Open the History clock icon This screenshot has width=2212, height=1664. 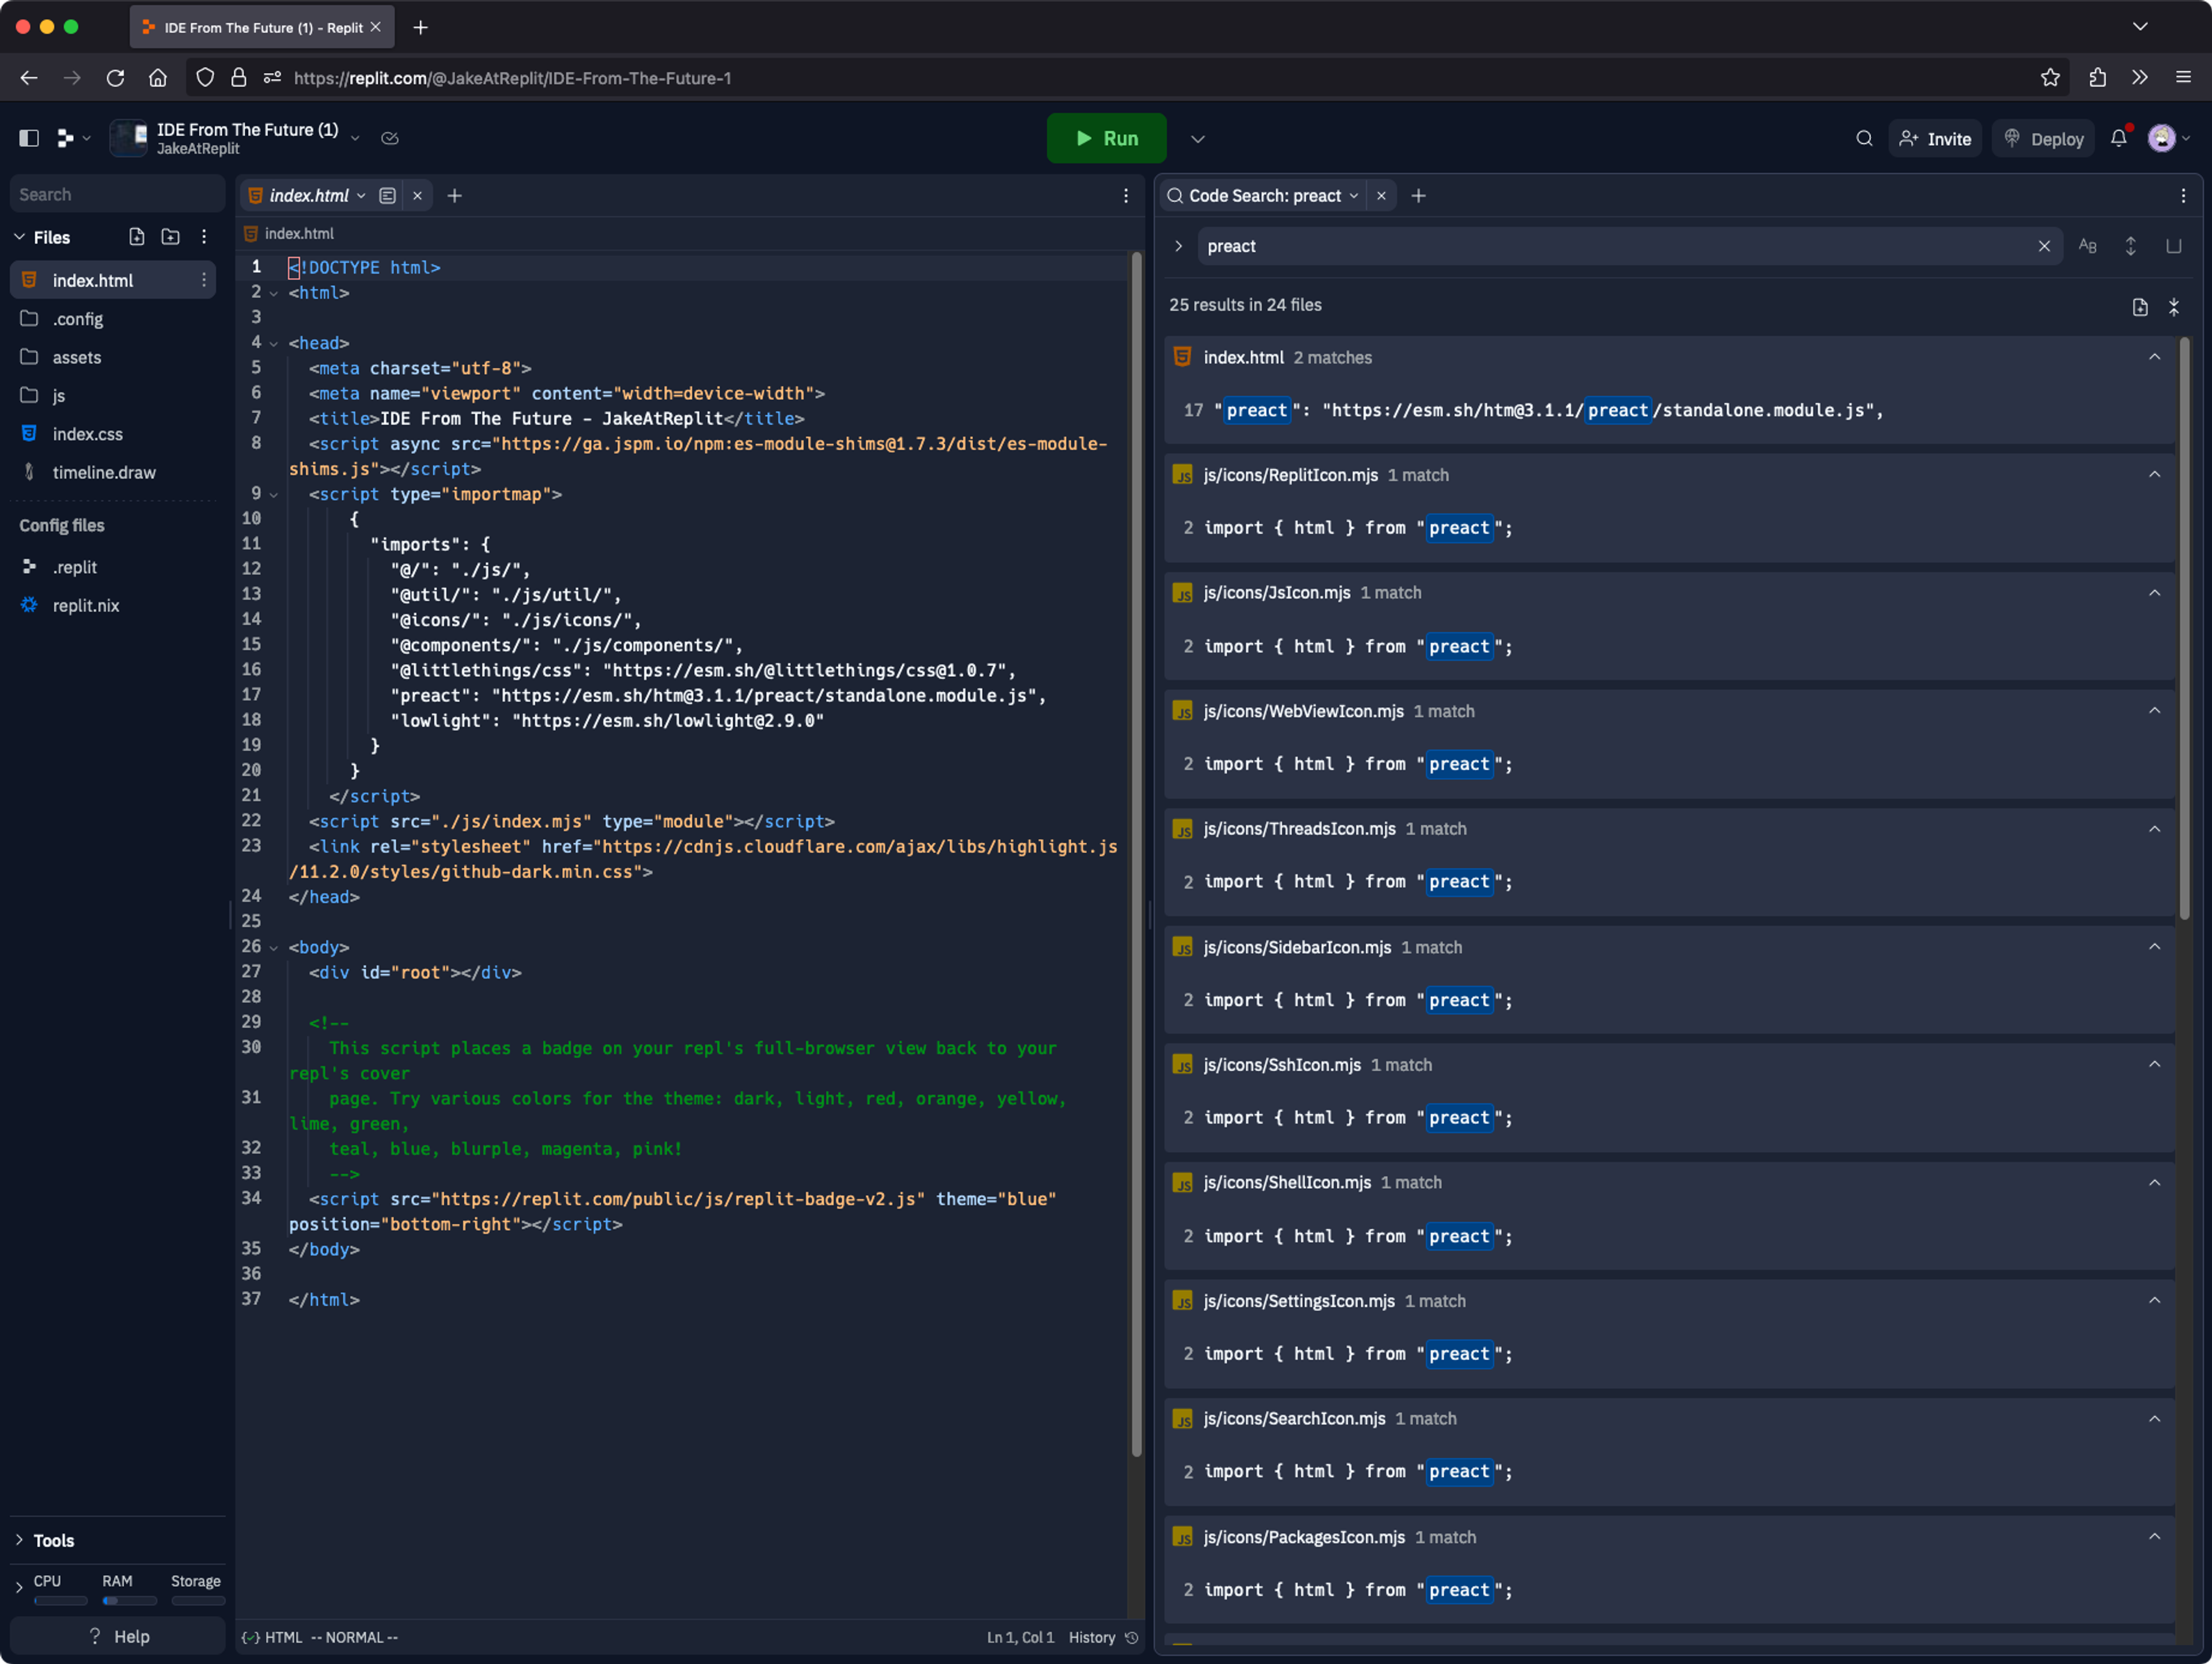(x=1132, y=1637)
